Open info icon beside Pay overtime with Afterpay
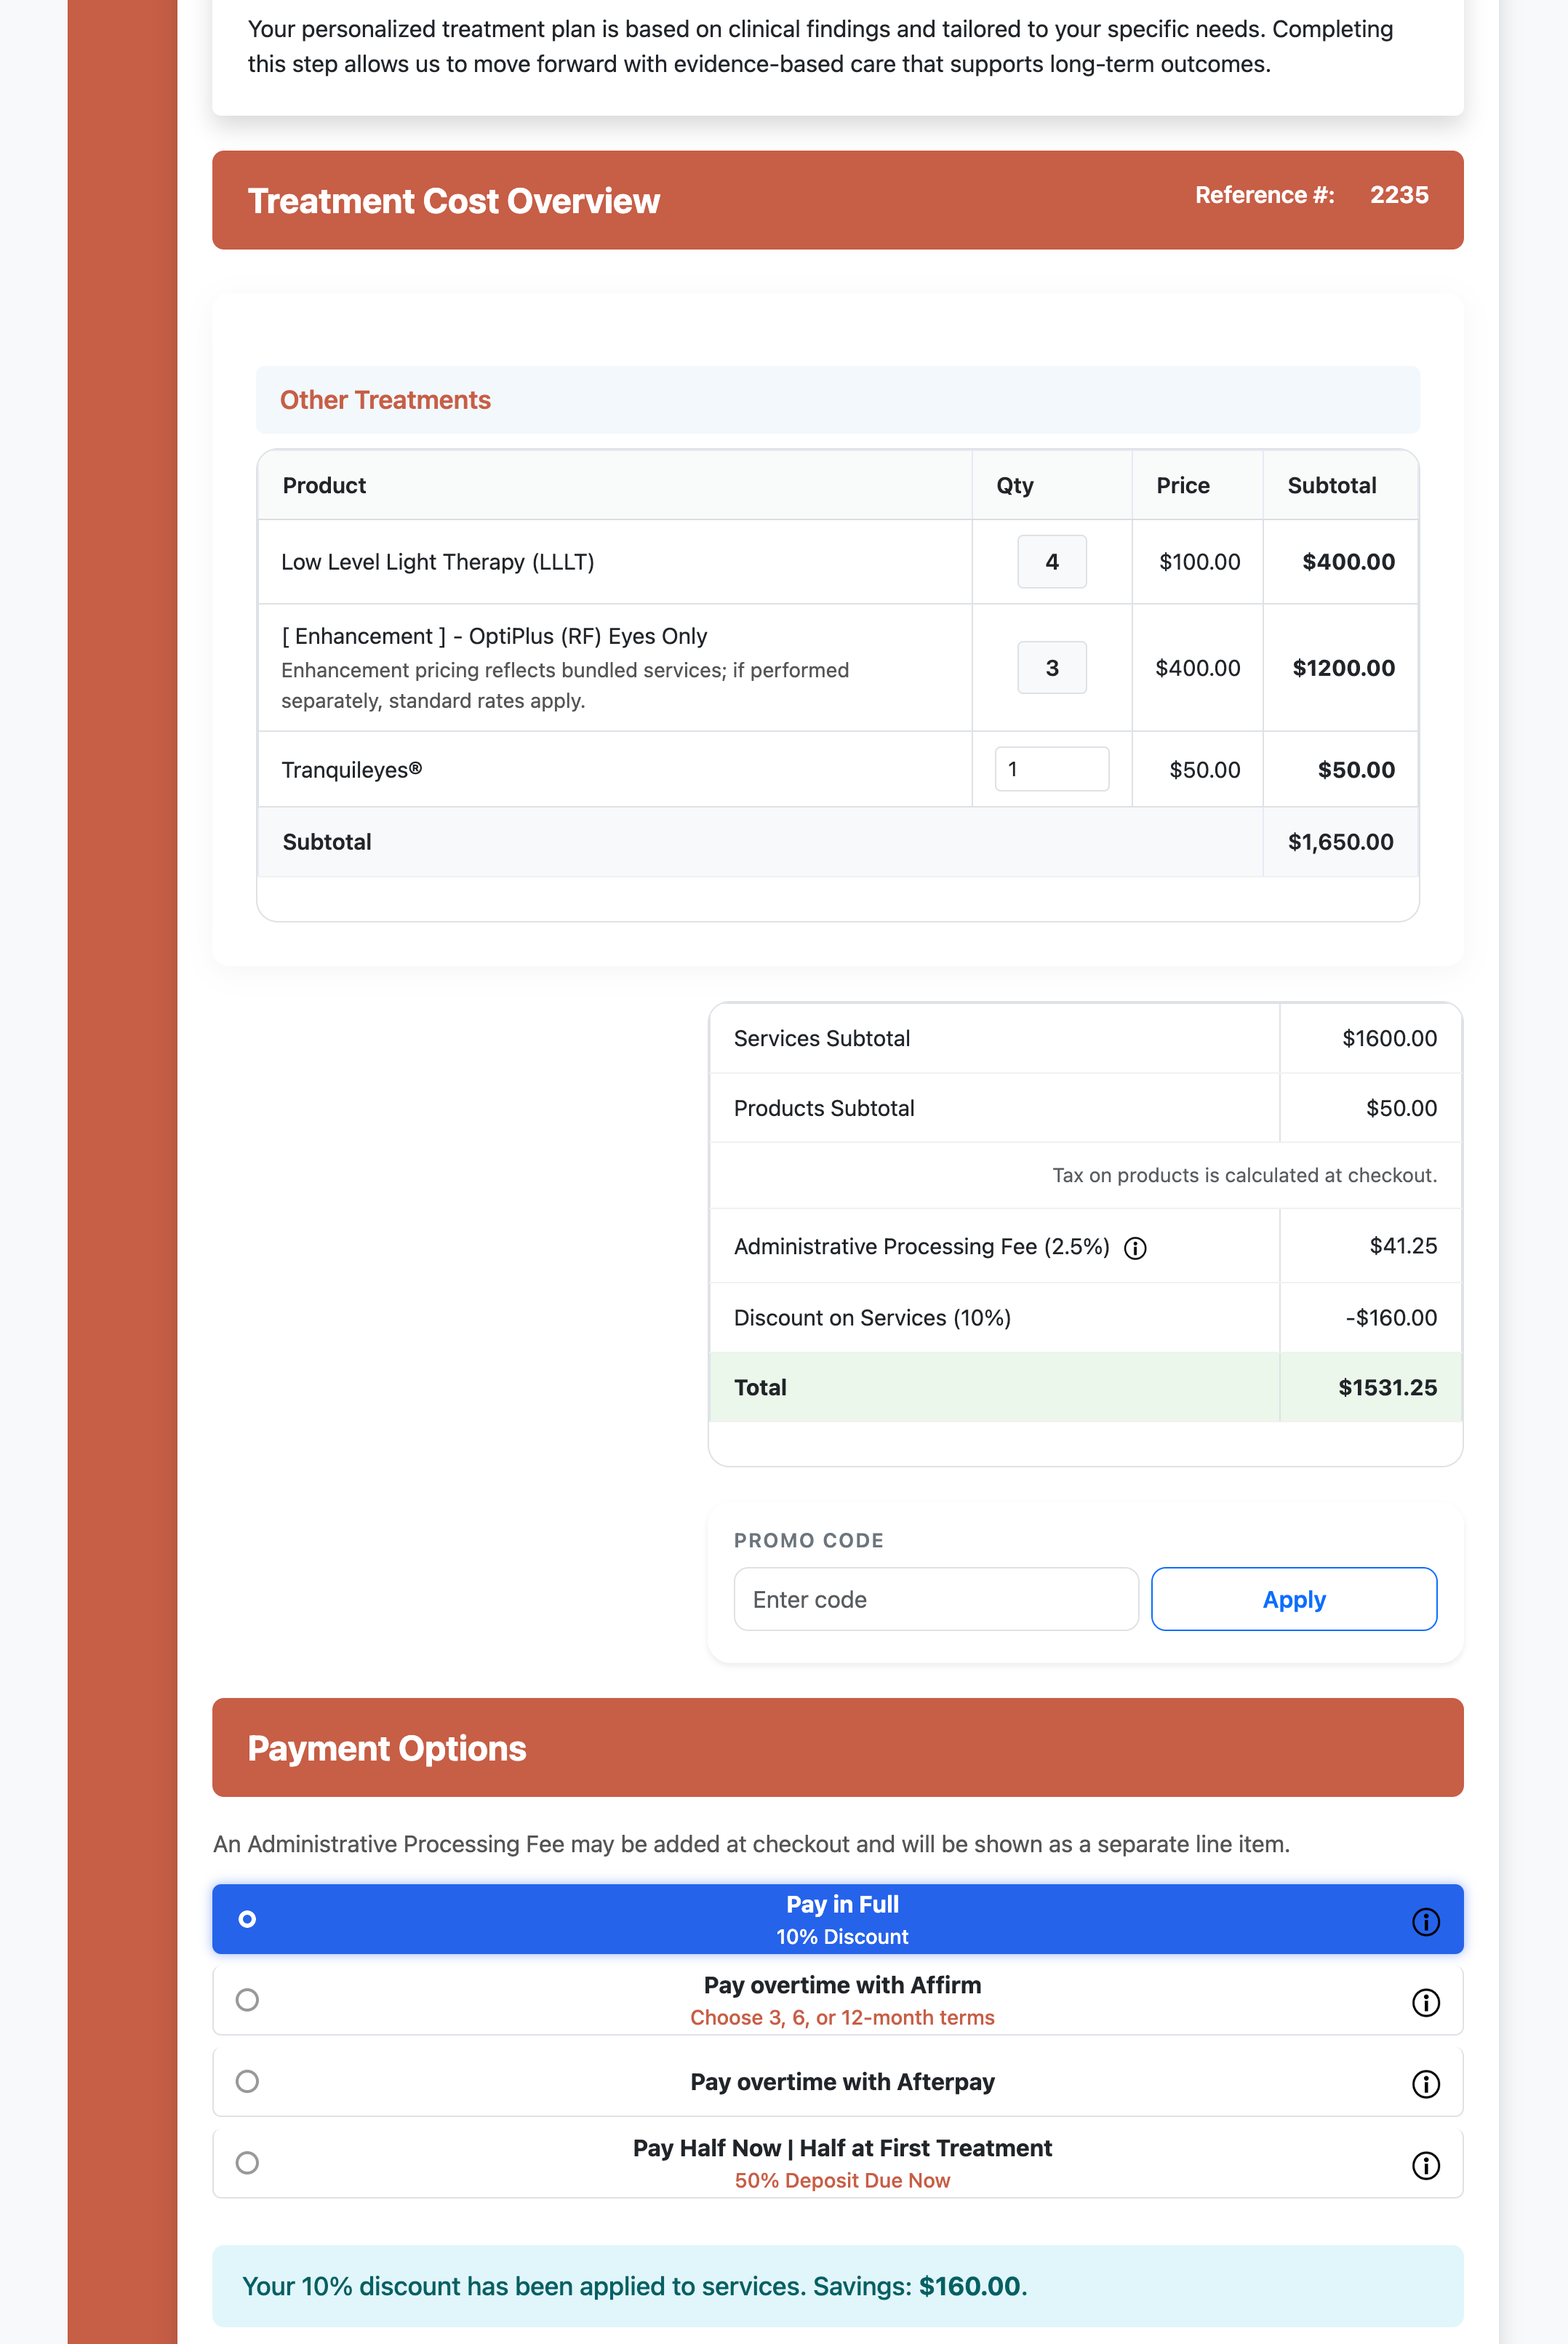1568x2344 pixels. tap(1427, 2084)
